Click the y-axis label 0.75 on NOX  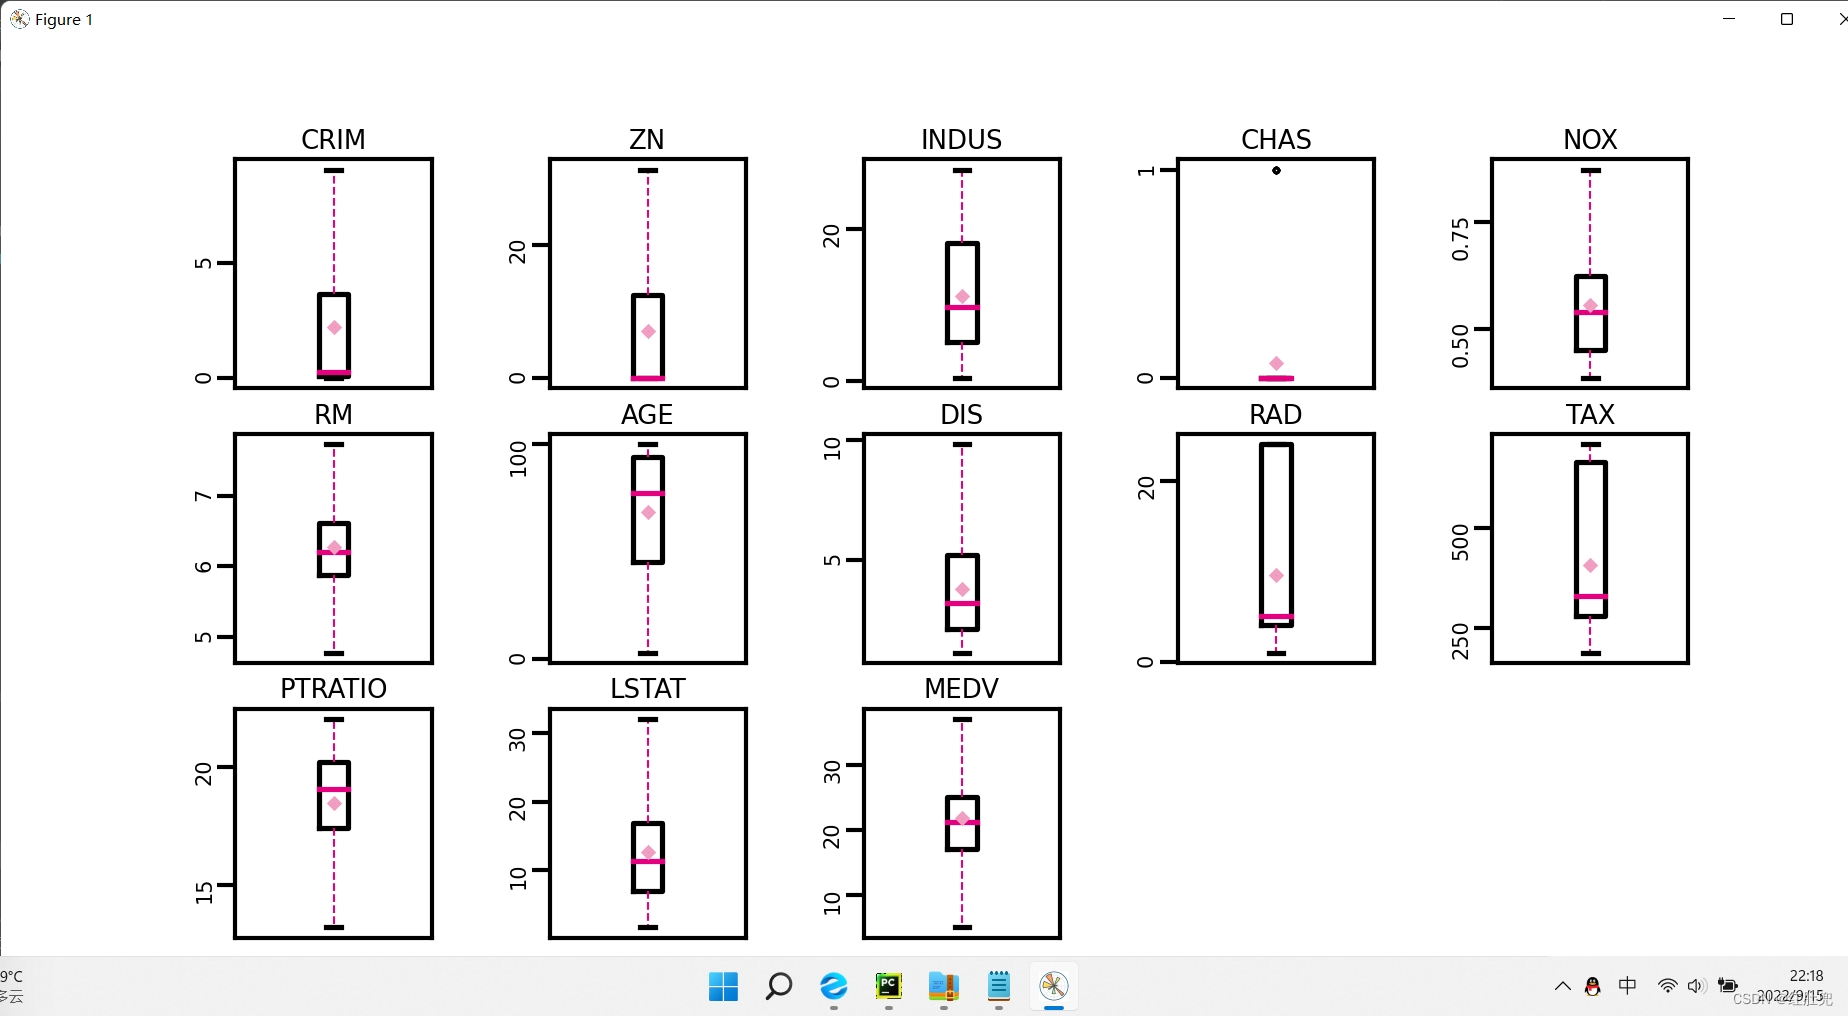pyautogui.click(x=1460, y=240)
